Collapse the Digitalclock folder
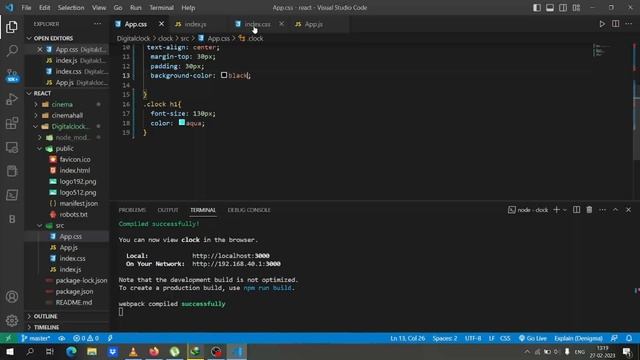This screenshot has height=360, width=640. [x=36, y=127]
